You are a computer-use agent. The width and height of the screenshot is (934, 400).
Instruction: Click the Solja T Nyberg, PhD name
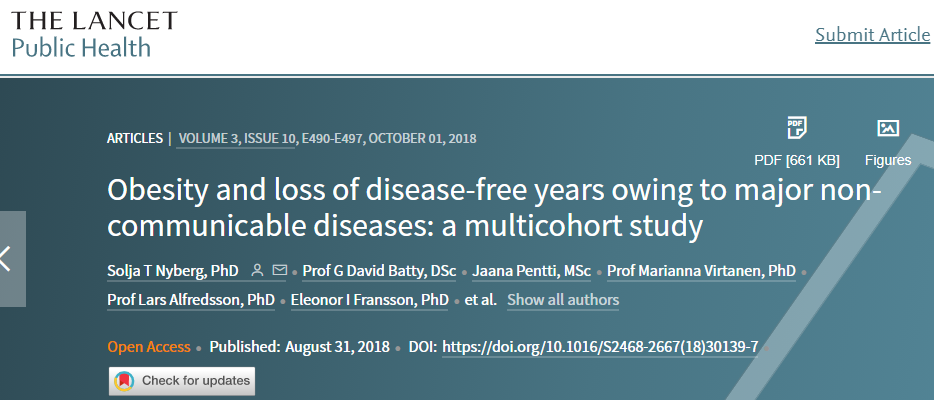coord(173,271)
